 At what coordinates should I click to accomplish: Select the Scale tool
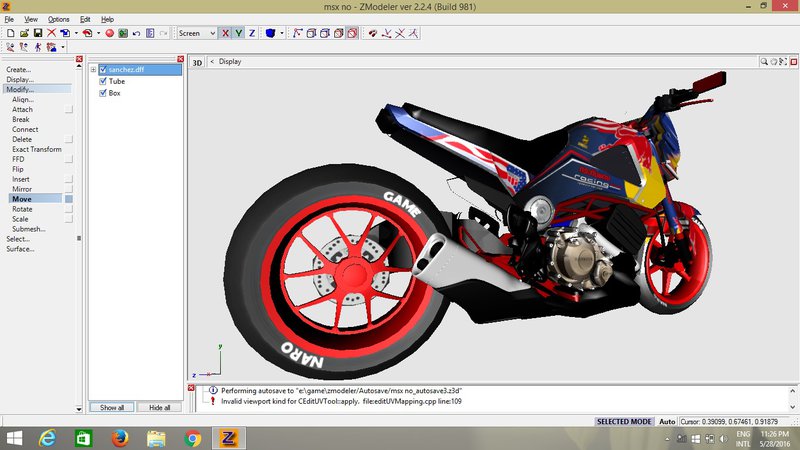[x=20, y=219]
